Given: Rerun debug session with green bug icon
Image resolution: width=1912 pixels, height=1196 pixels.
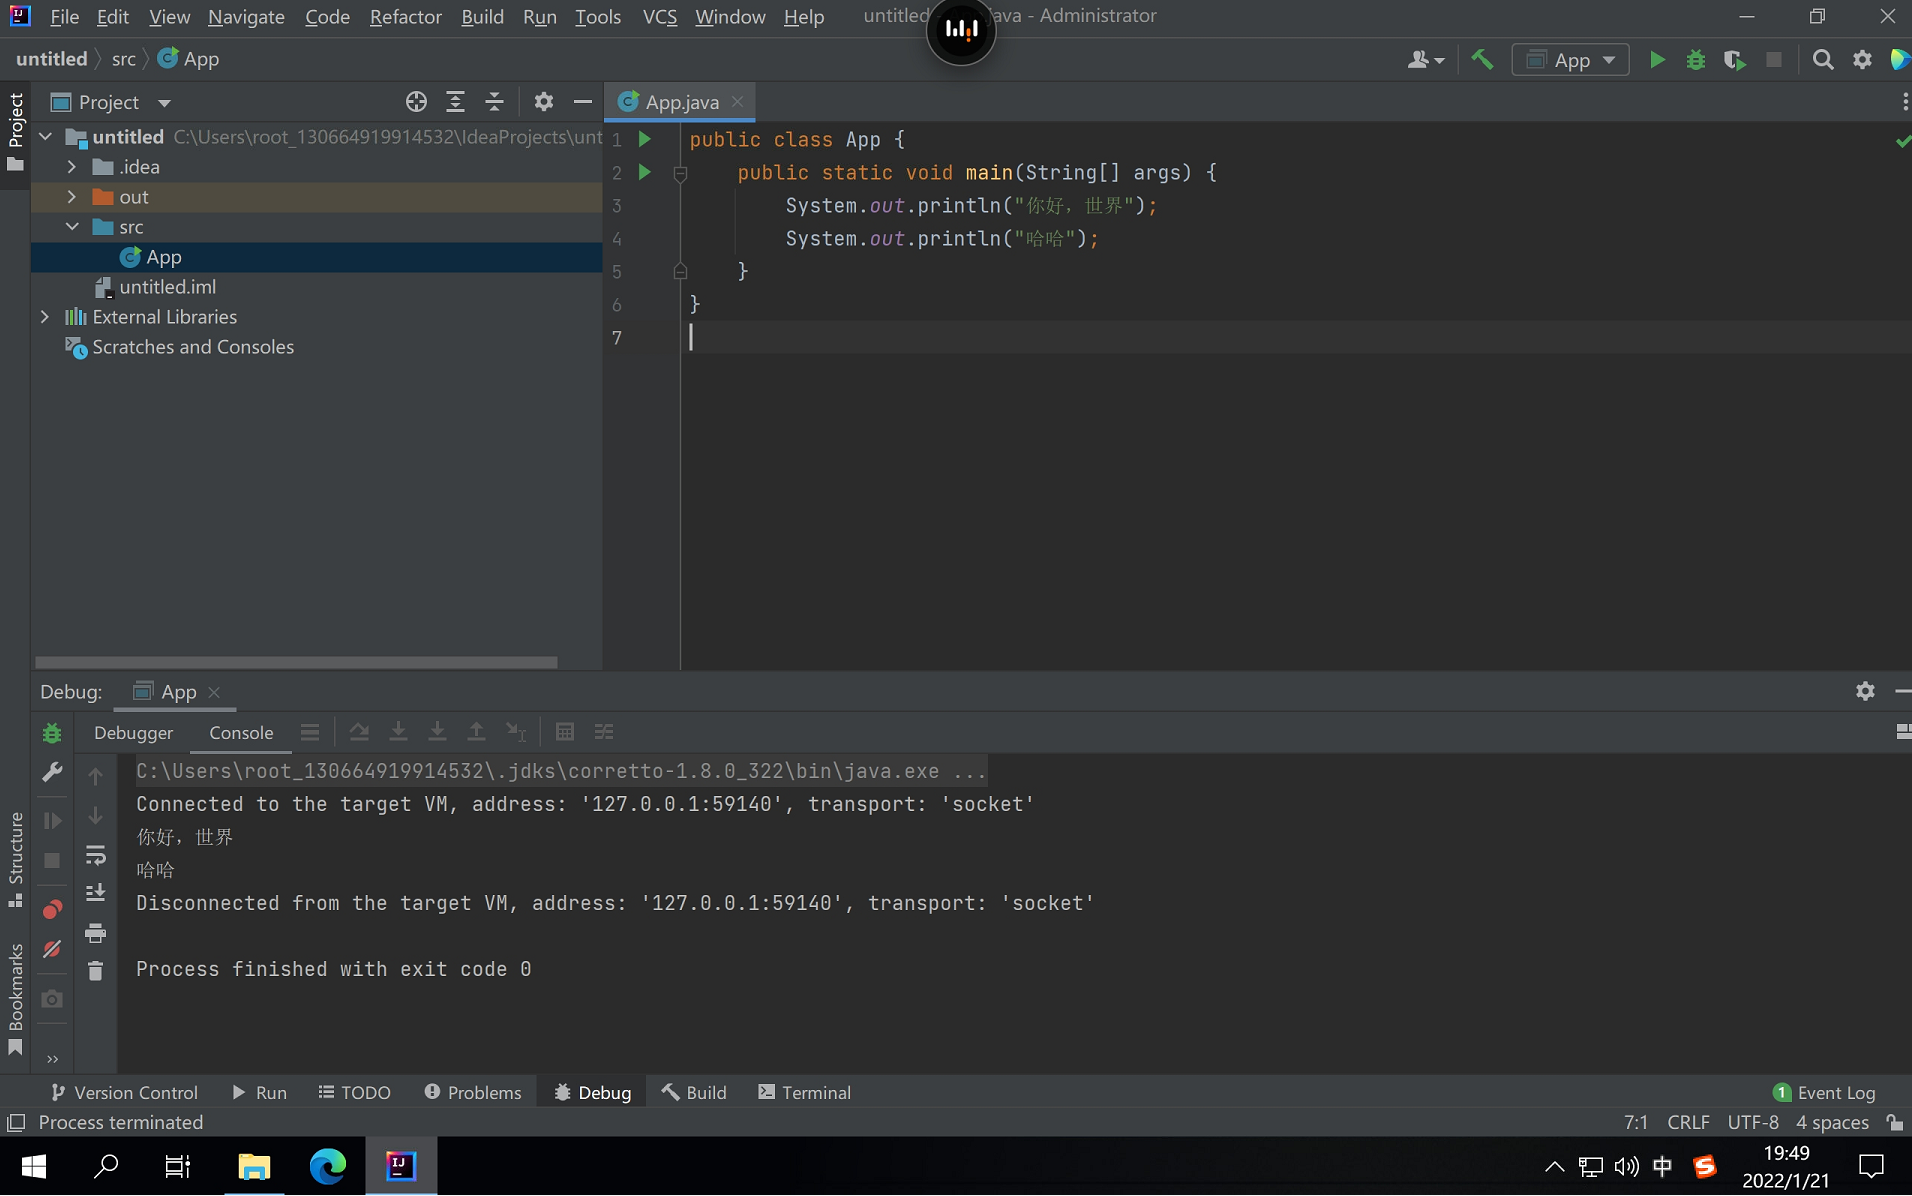Looking at the screenshot, I should (52, 733).
